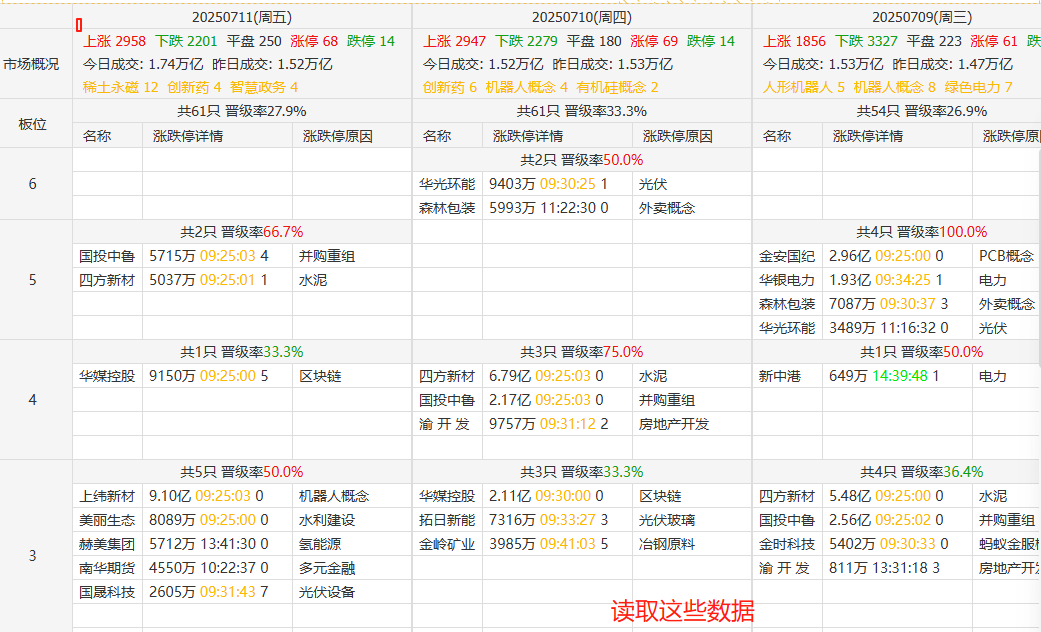Click 涨跌停原因 column header under 20250711
The width and height of the screenshot is (1041, 632).
click(338, 136)
